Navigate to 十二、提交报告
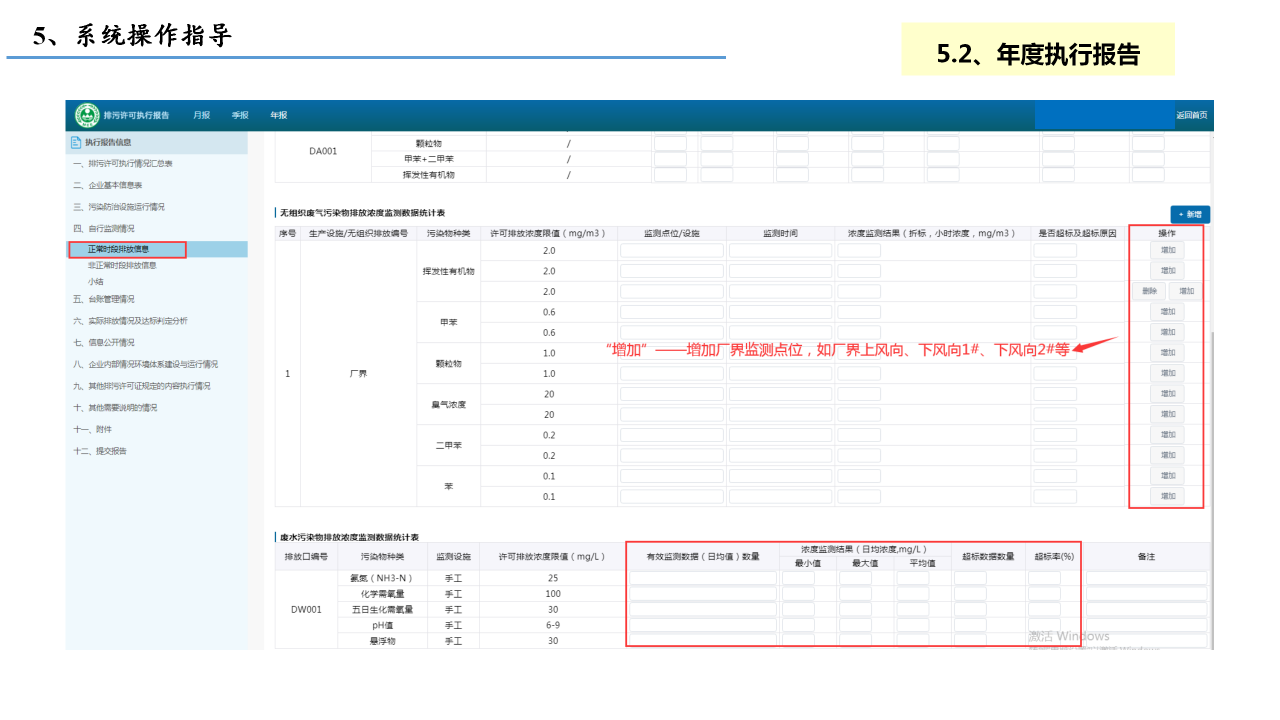Image resolution: width=1280 pixels, height=720 pixels. pyautogui.click(x=100, y=451)
